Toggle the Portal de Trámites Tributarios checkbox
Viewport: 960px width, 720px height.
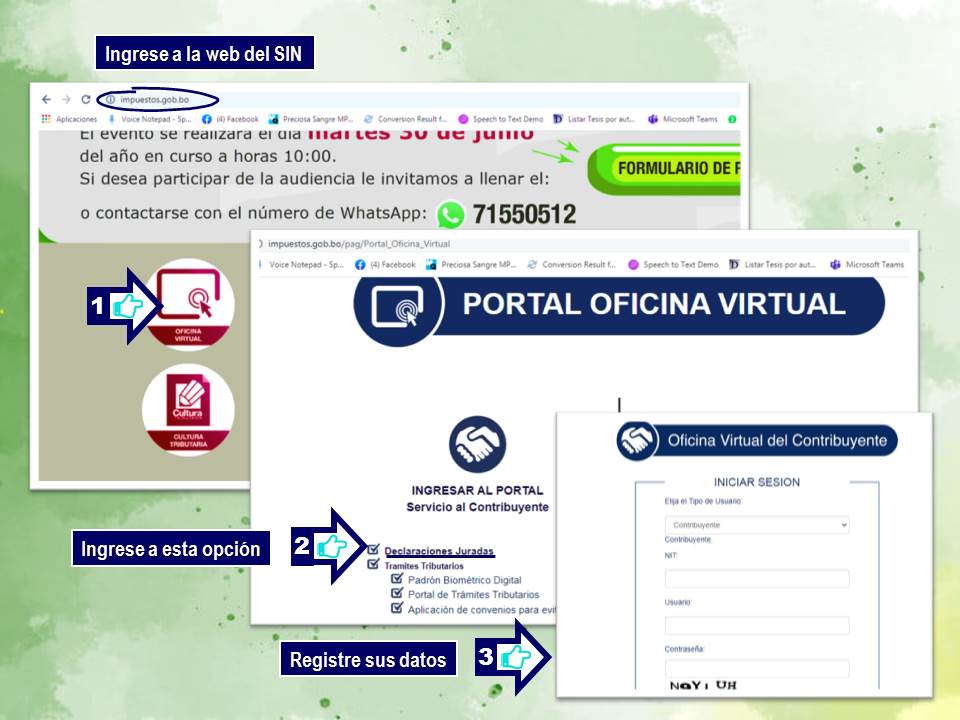pyautogui.click(x=397, y=593)
